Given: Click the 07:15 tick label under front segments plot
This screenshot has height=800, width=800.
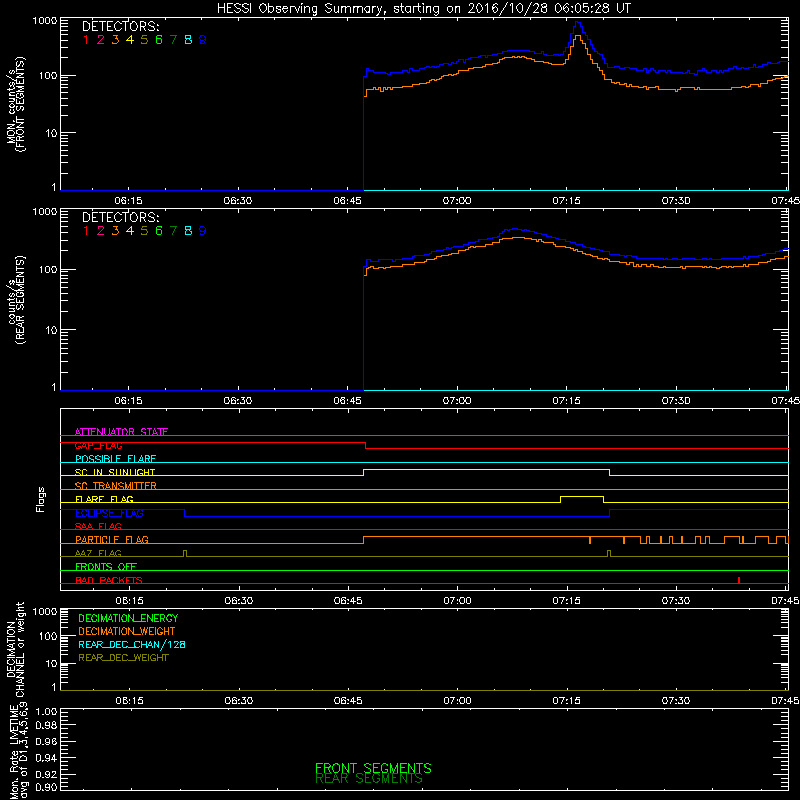Looking at the screenshot, I should point(566,201).
